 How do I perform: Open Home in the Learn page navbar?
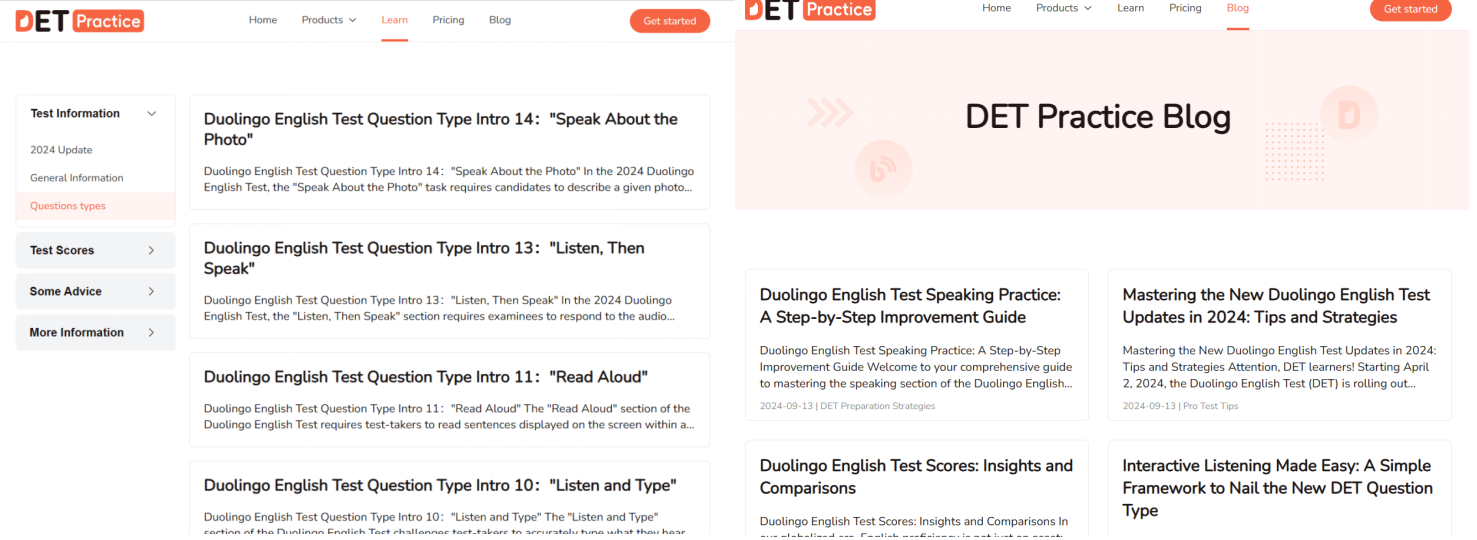coord(263,20)
